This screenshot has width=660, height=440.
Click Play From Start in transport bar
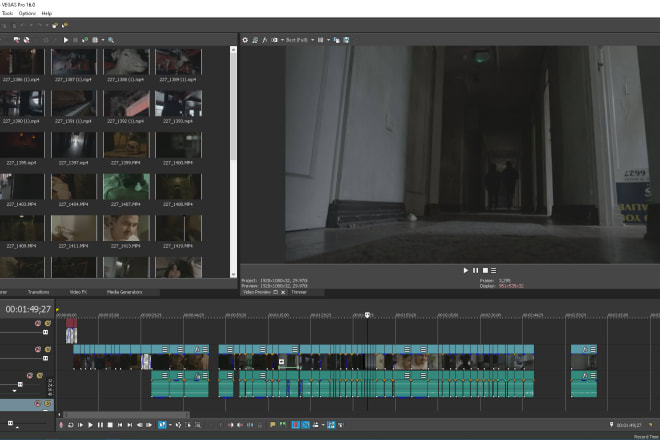(80, 425)
